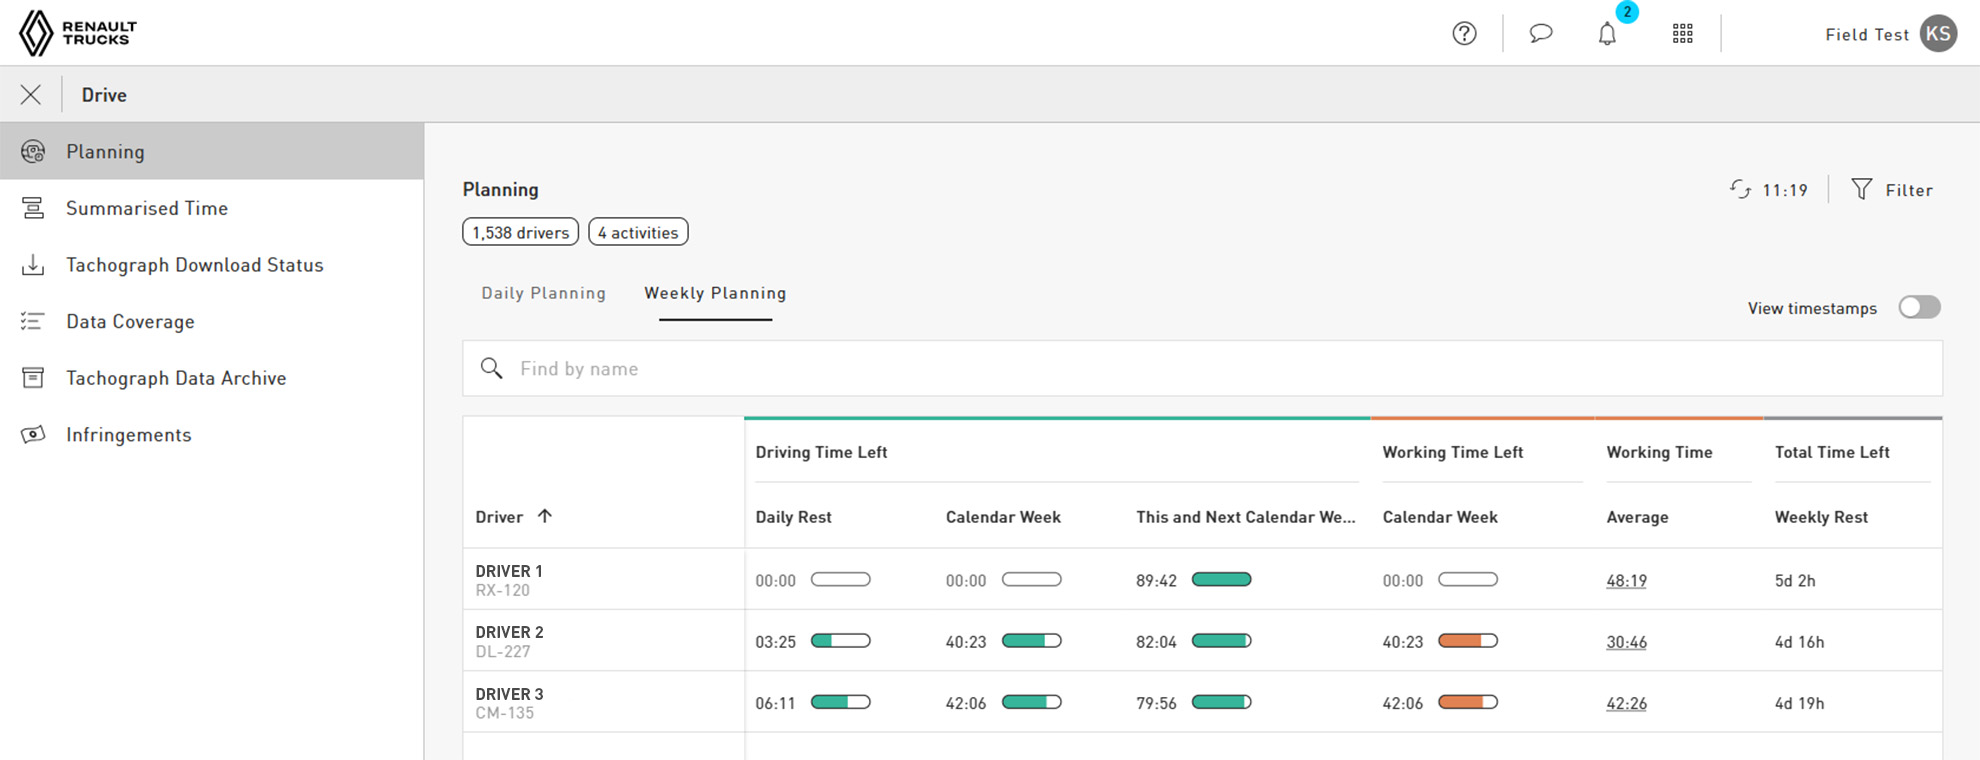1980x760 pixels.
Task: Click DRIVER 3 daily rest progress bar
Action: (x=841, y=702)
